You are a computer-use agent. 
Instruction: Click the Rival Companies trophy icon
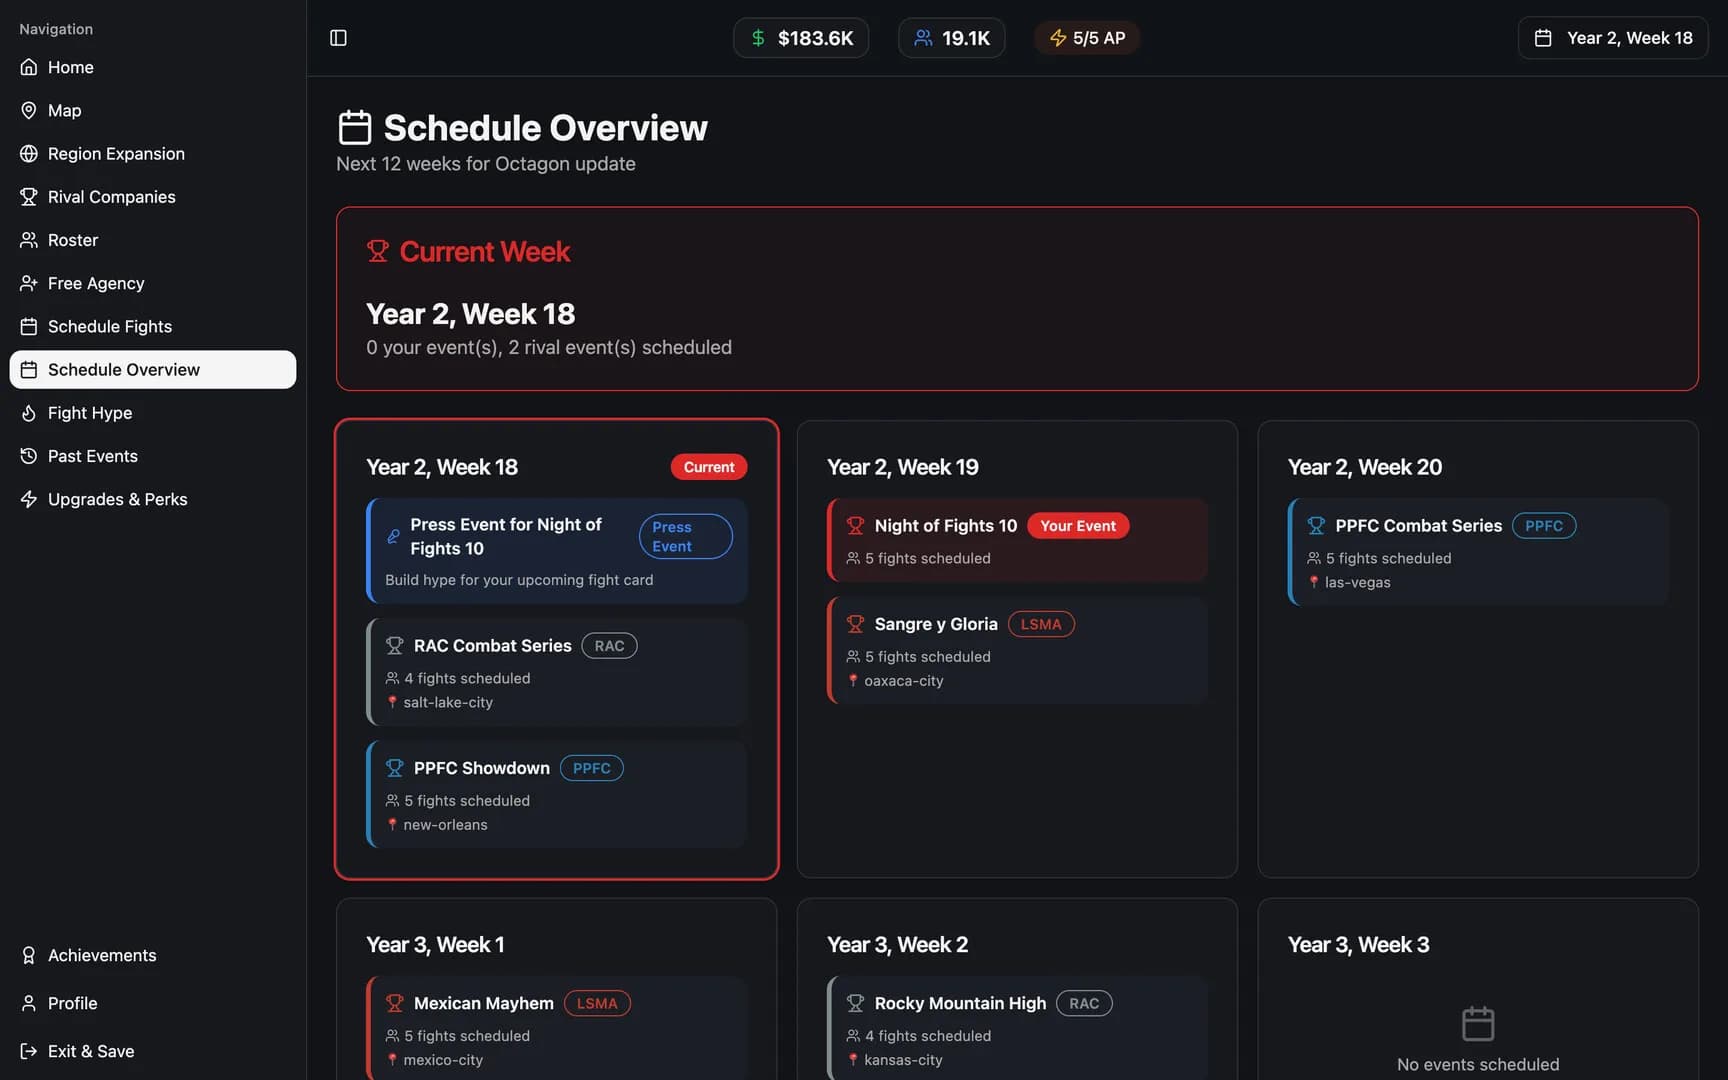29,197
